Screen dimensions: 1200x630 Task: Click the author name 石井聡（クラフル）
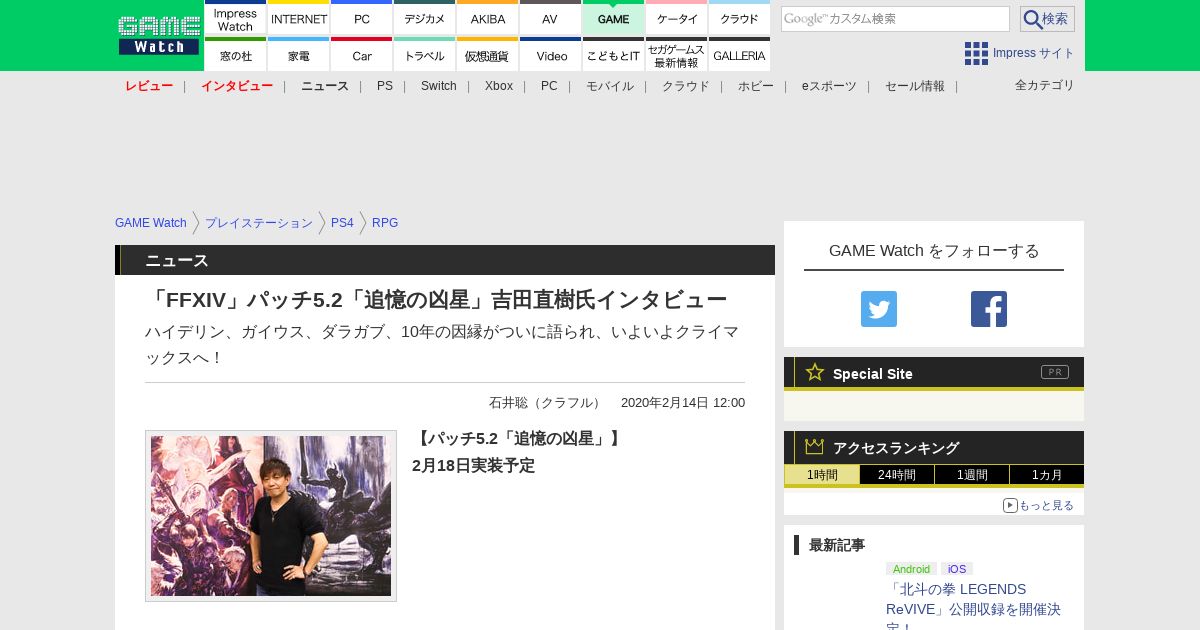coord(545,402)
